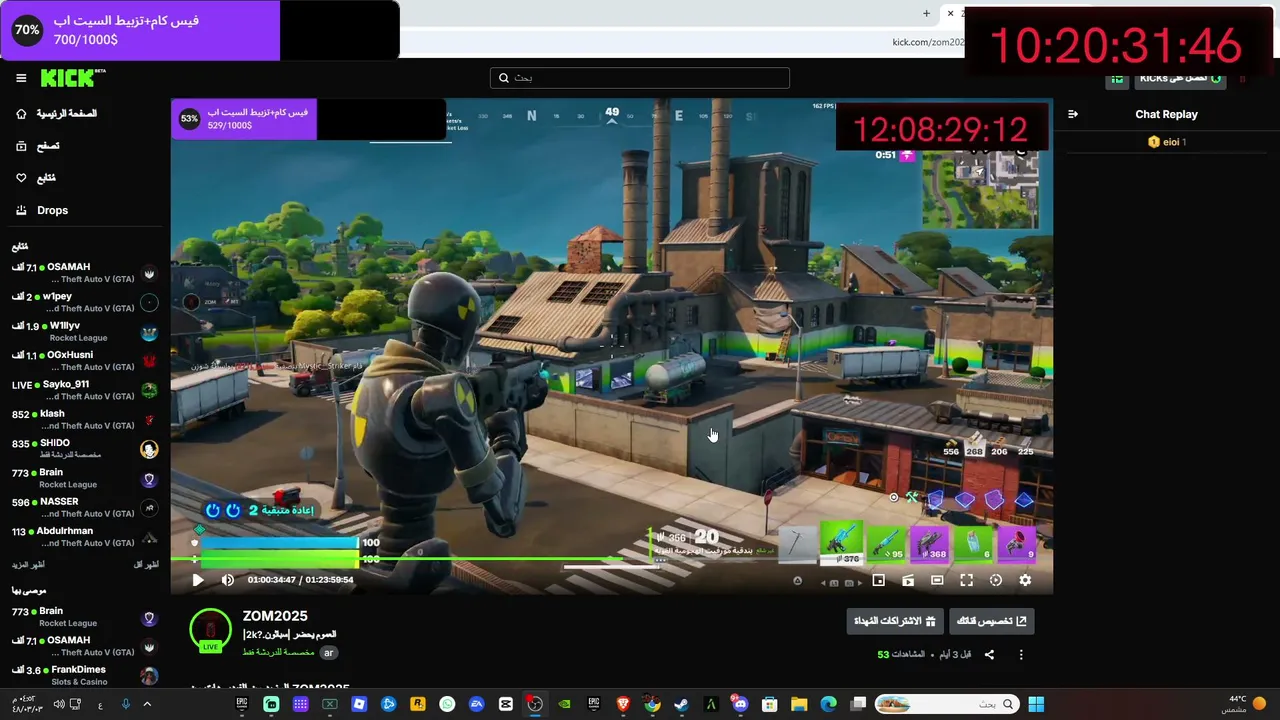
Task: Show hidden system tray icons
Action: coord(147,704)
